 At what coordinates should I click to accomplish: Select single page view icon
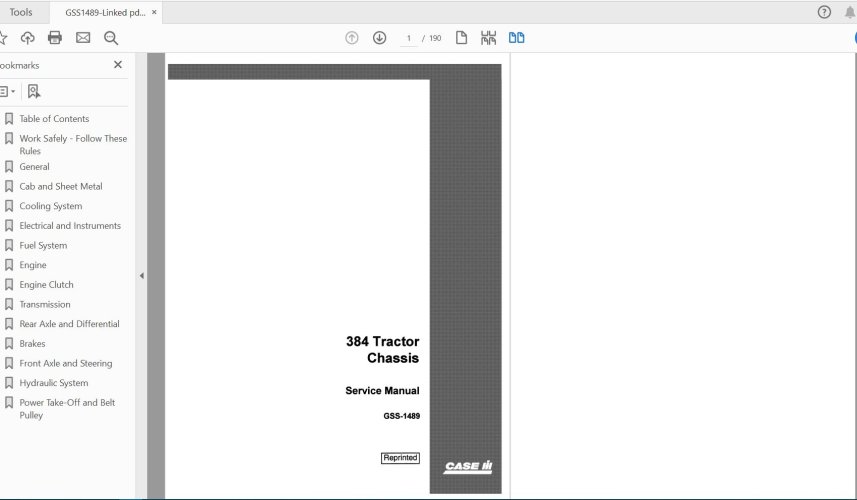point(462,38)
